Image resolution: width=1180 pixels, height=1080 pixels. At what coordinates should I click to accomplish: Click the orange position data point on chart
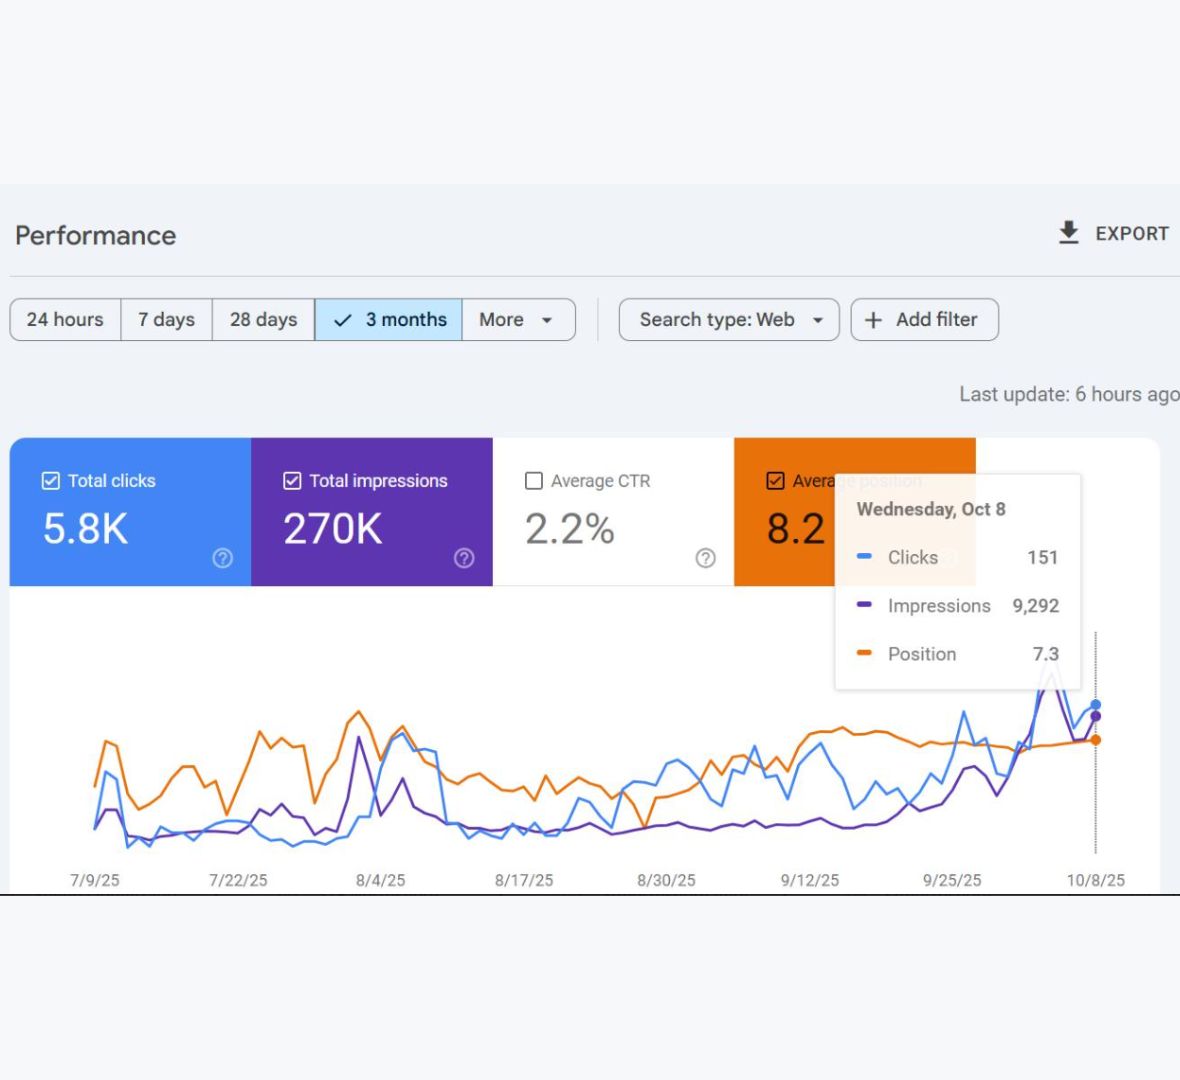tap(1096, 740)
